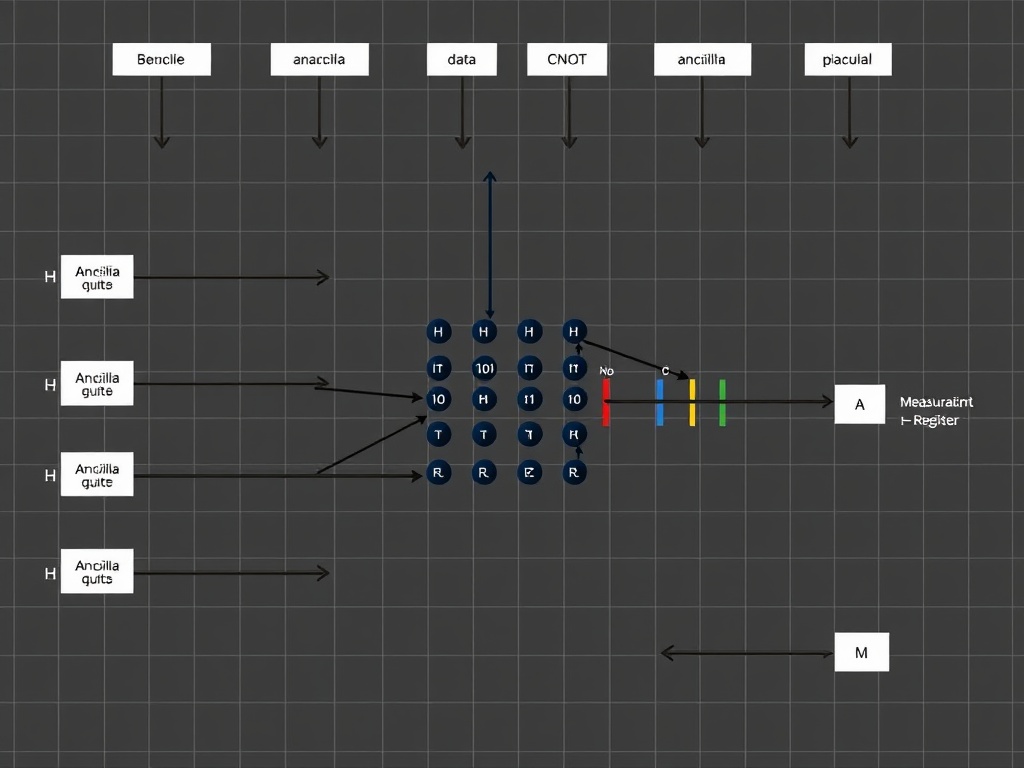Select the top-right 'H' node of the grid
Image resolution: width=1024 pixels, height=768 pixels.
573,331
